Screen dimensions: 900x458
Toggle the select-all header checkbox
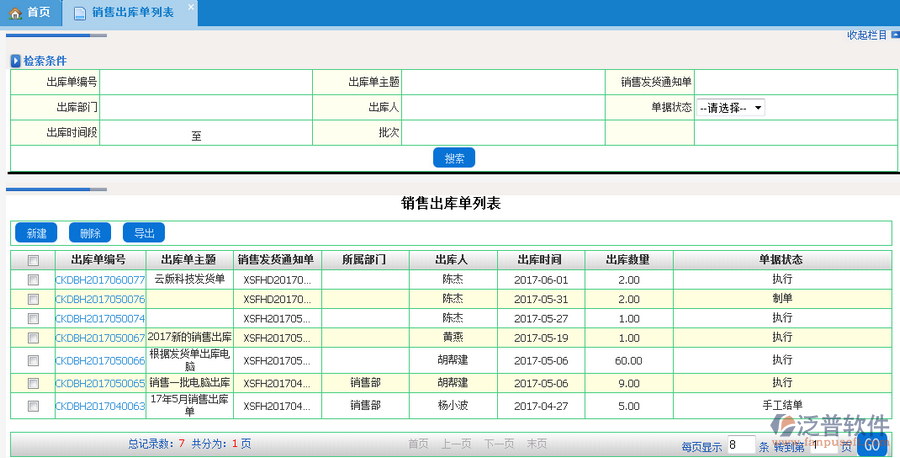[33, 260]
